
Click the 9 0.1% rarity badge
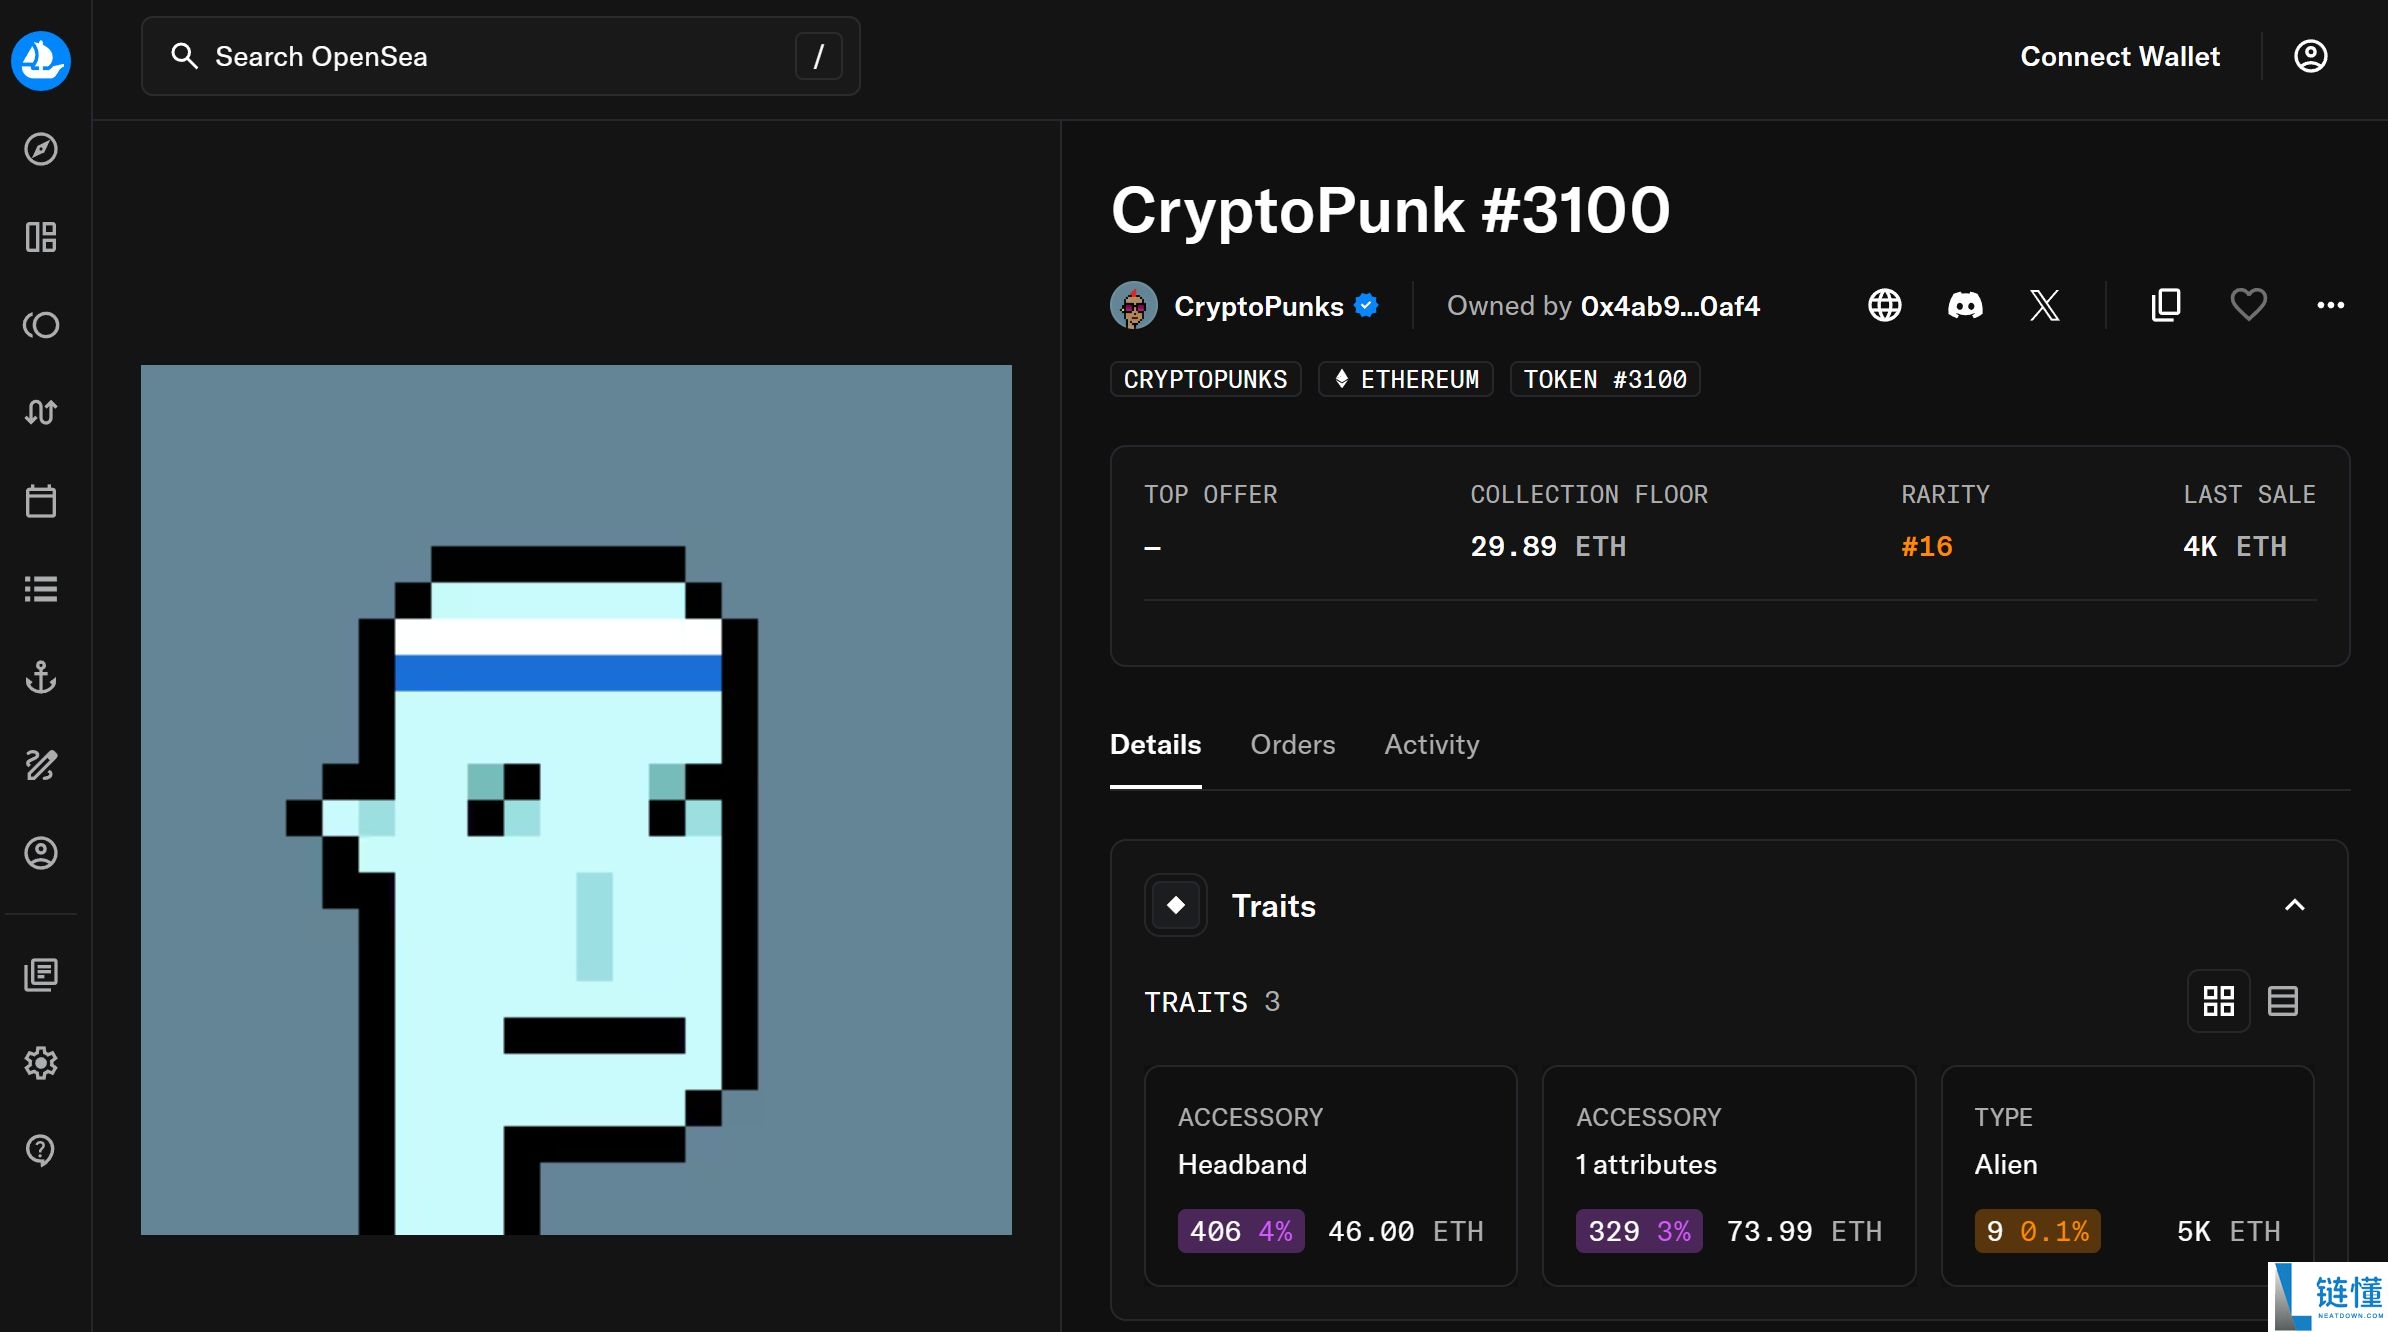coord(2038,1231)
